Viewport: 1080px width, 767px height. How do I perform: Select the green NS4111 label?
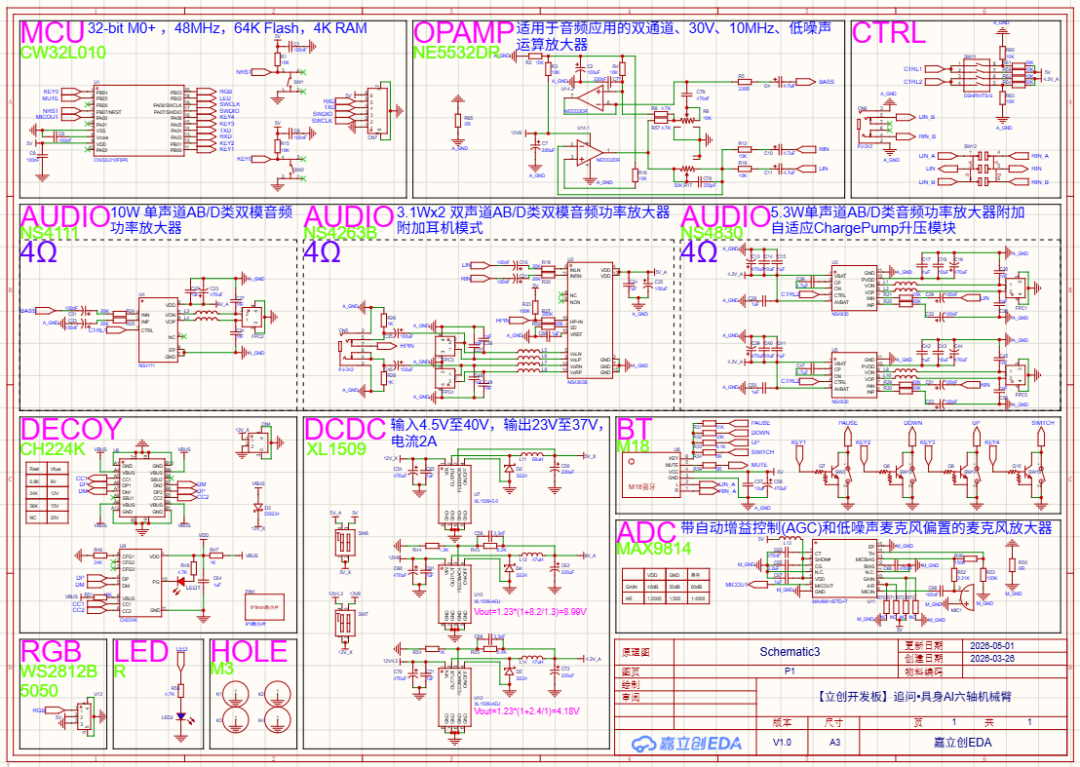pos(49,233)
